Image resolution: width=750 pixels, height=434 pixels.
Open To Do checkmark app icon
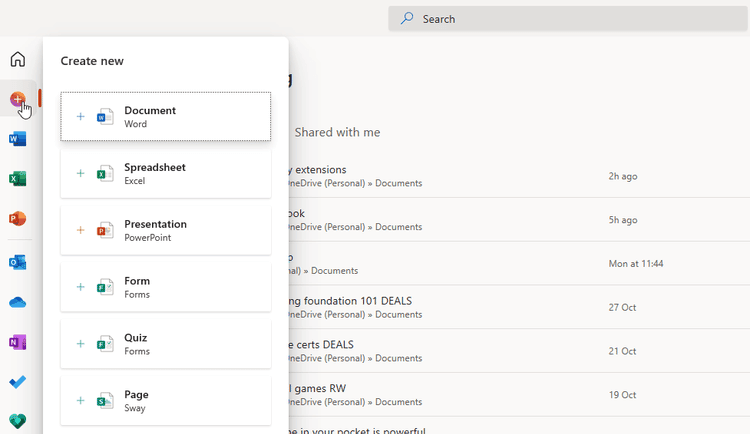[17, 382]
